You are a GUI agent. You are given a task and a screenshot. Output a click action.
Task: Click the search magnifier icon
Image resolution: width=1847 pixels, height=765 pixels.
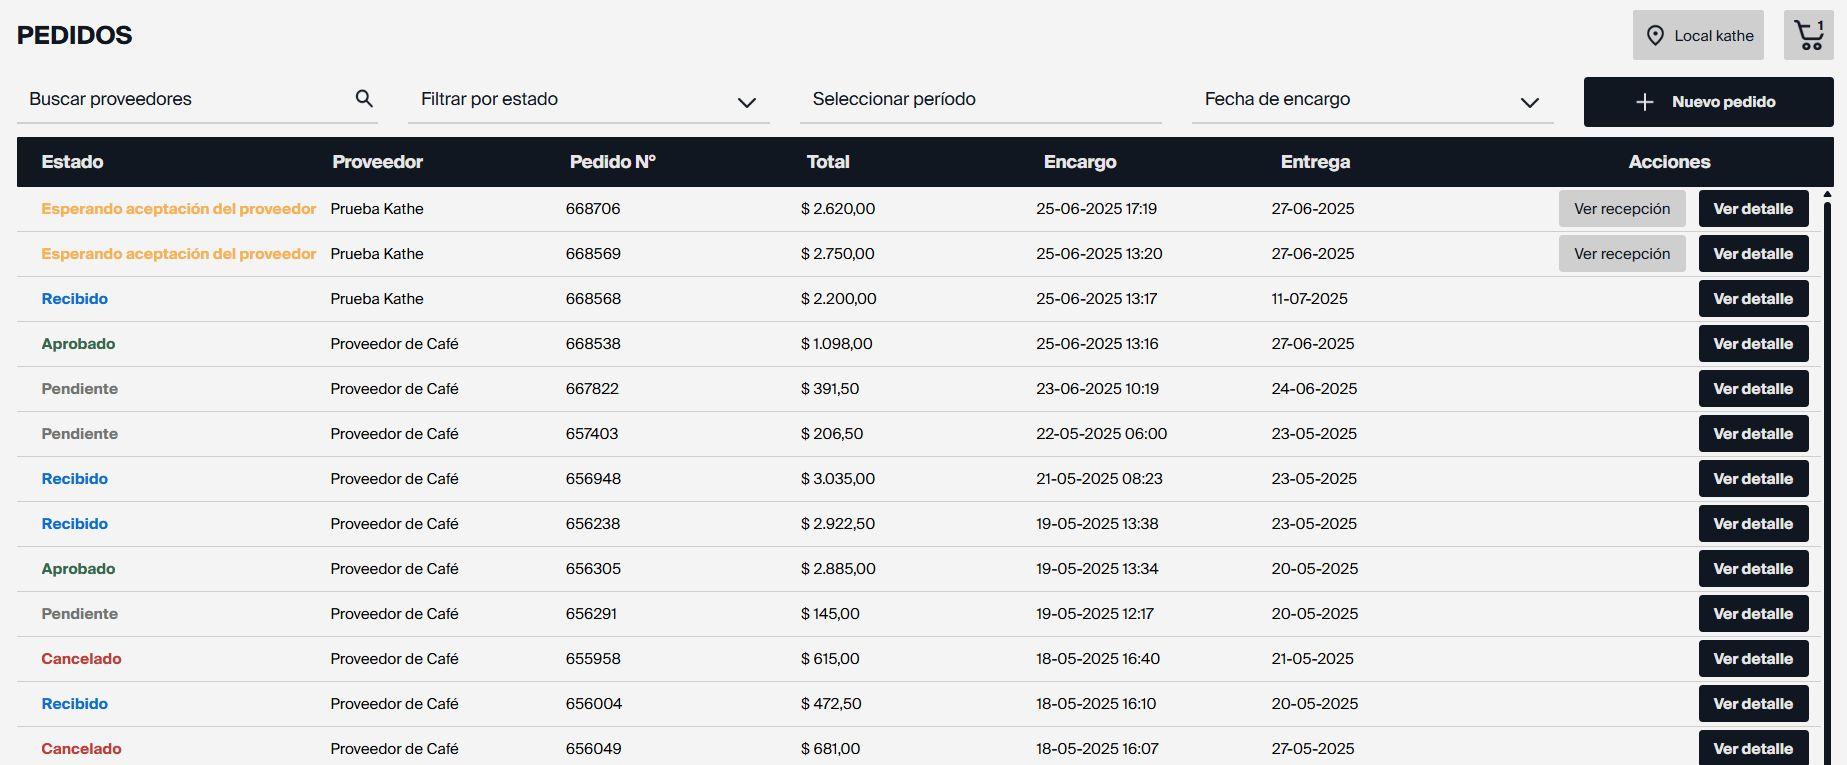point(364,98)
